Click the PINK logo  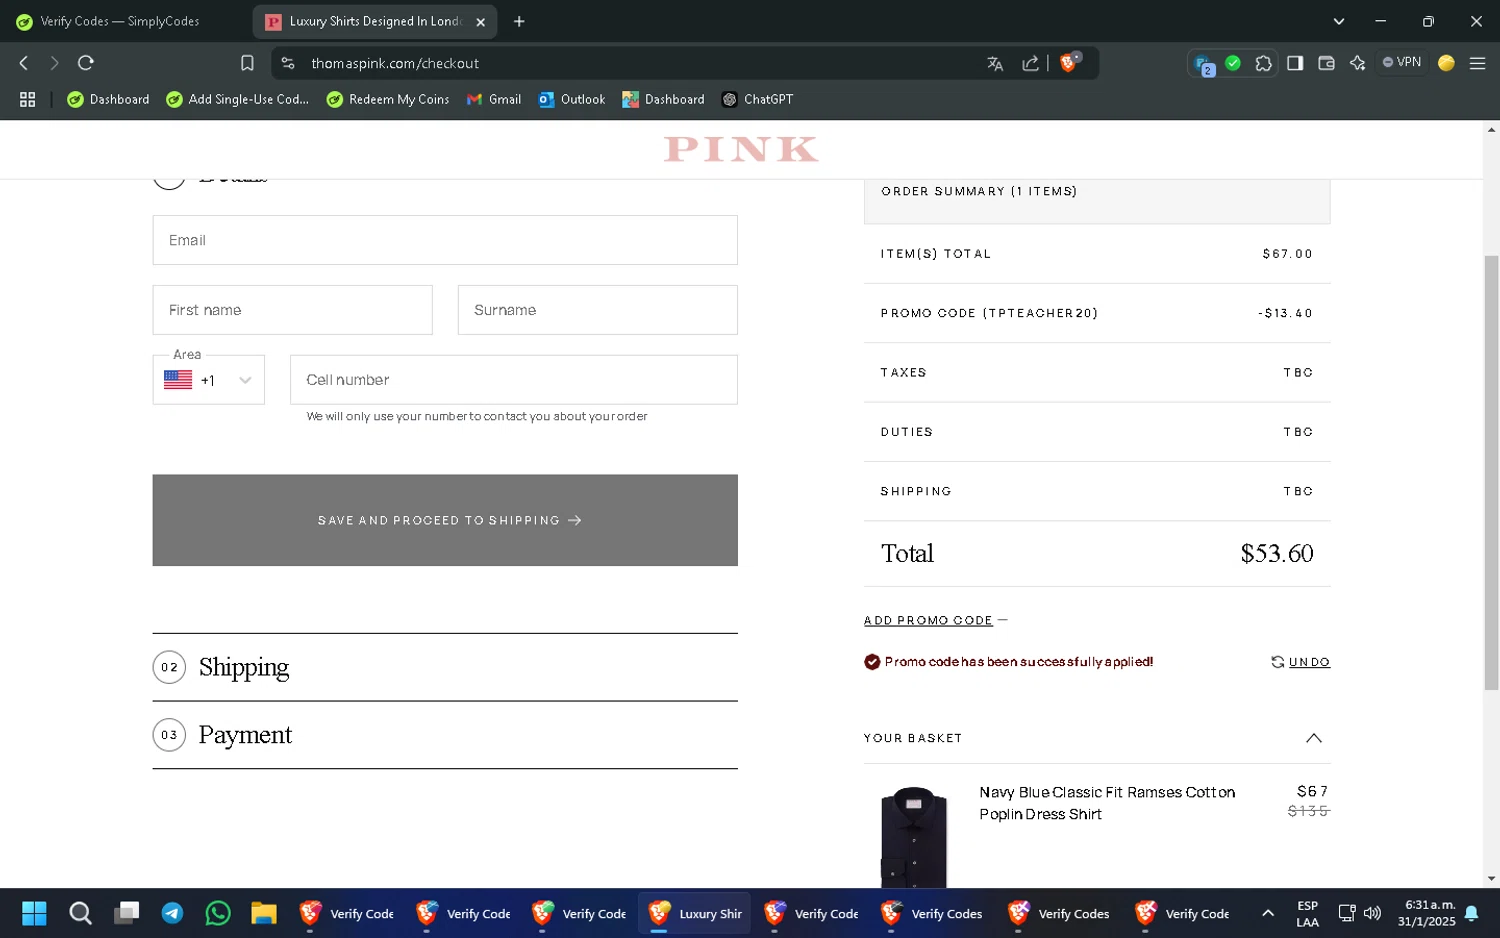click(x=741, y=149)
